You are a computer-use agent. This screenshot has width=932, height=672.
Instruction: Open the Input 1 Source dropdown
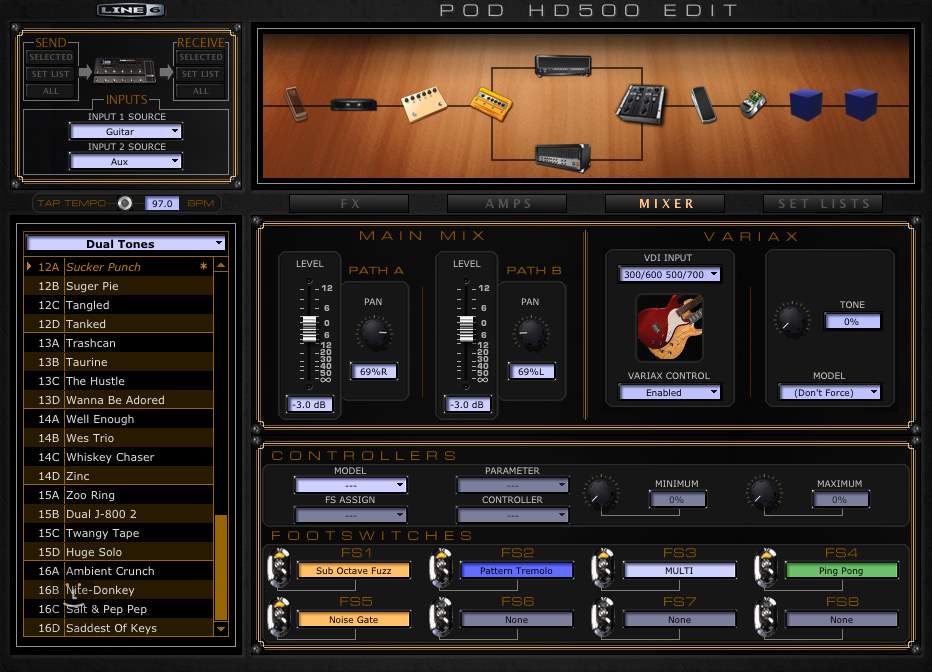[125, 131]
